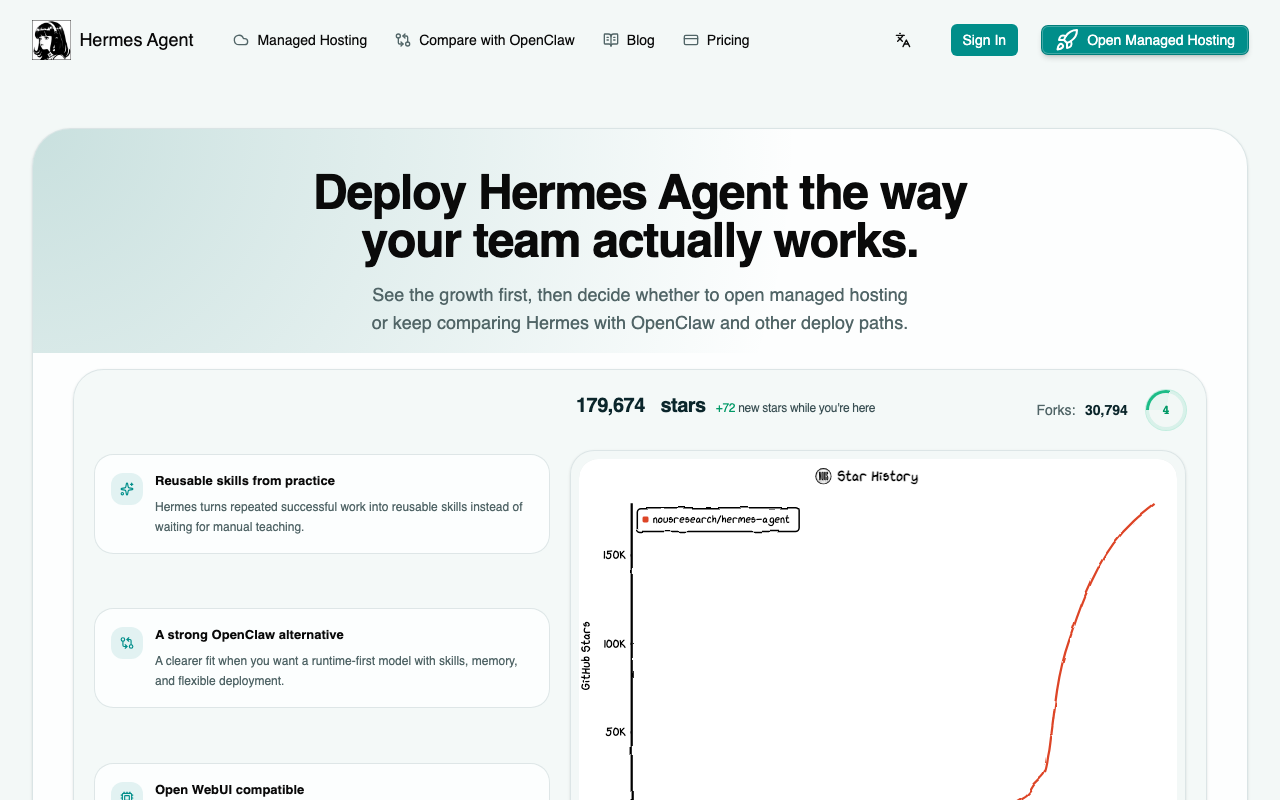
Task: Click the circular countdown ring showing 4
Action: pos(1166,410)
